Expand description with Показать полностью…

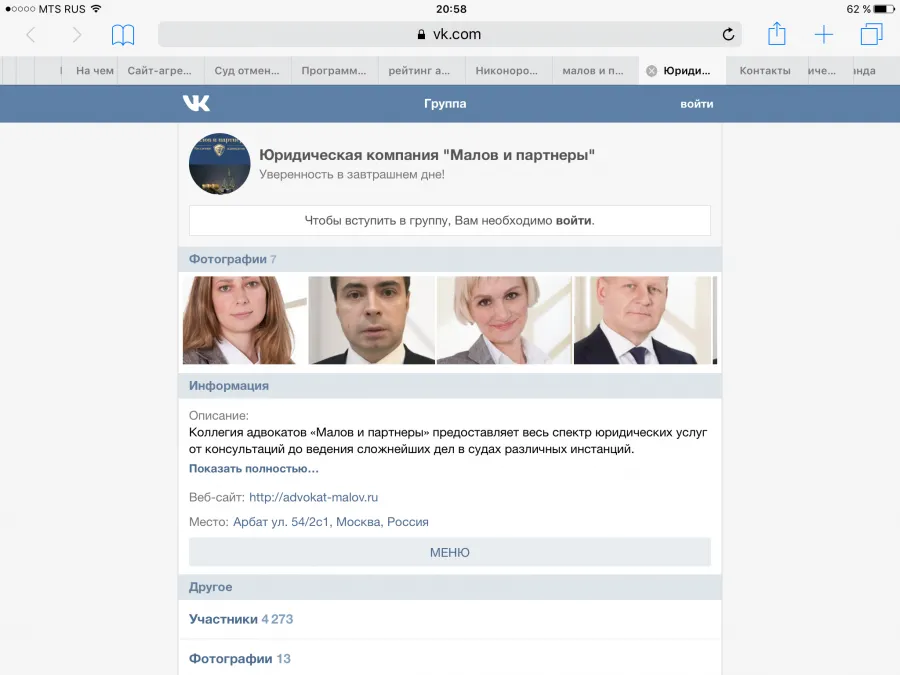[x=254, y=468]
